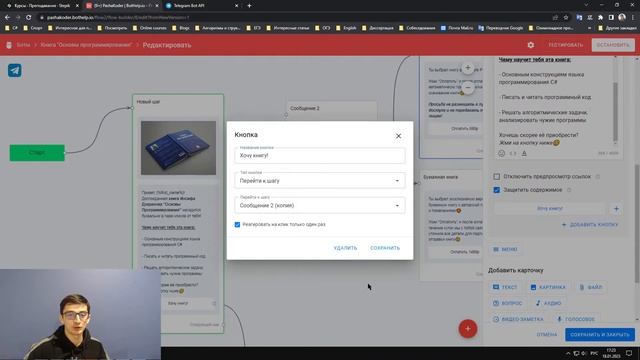Go back in browser
Viewport: 640px width, 360px height.
point(7,17)
